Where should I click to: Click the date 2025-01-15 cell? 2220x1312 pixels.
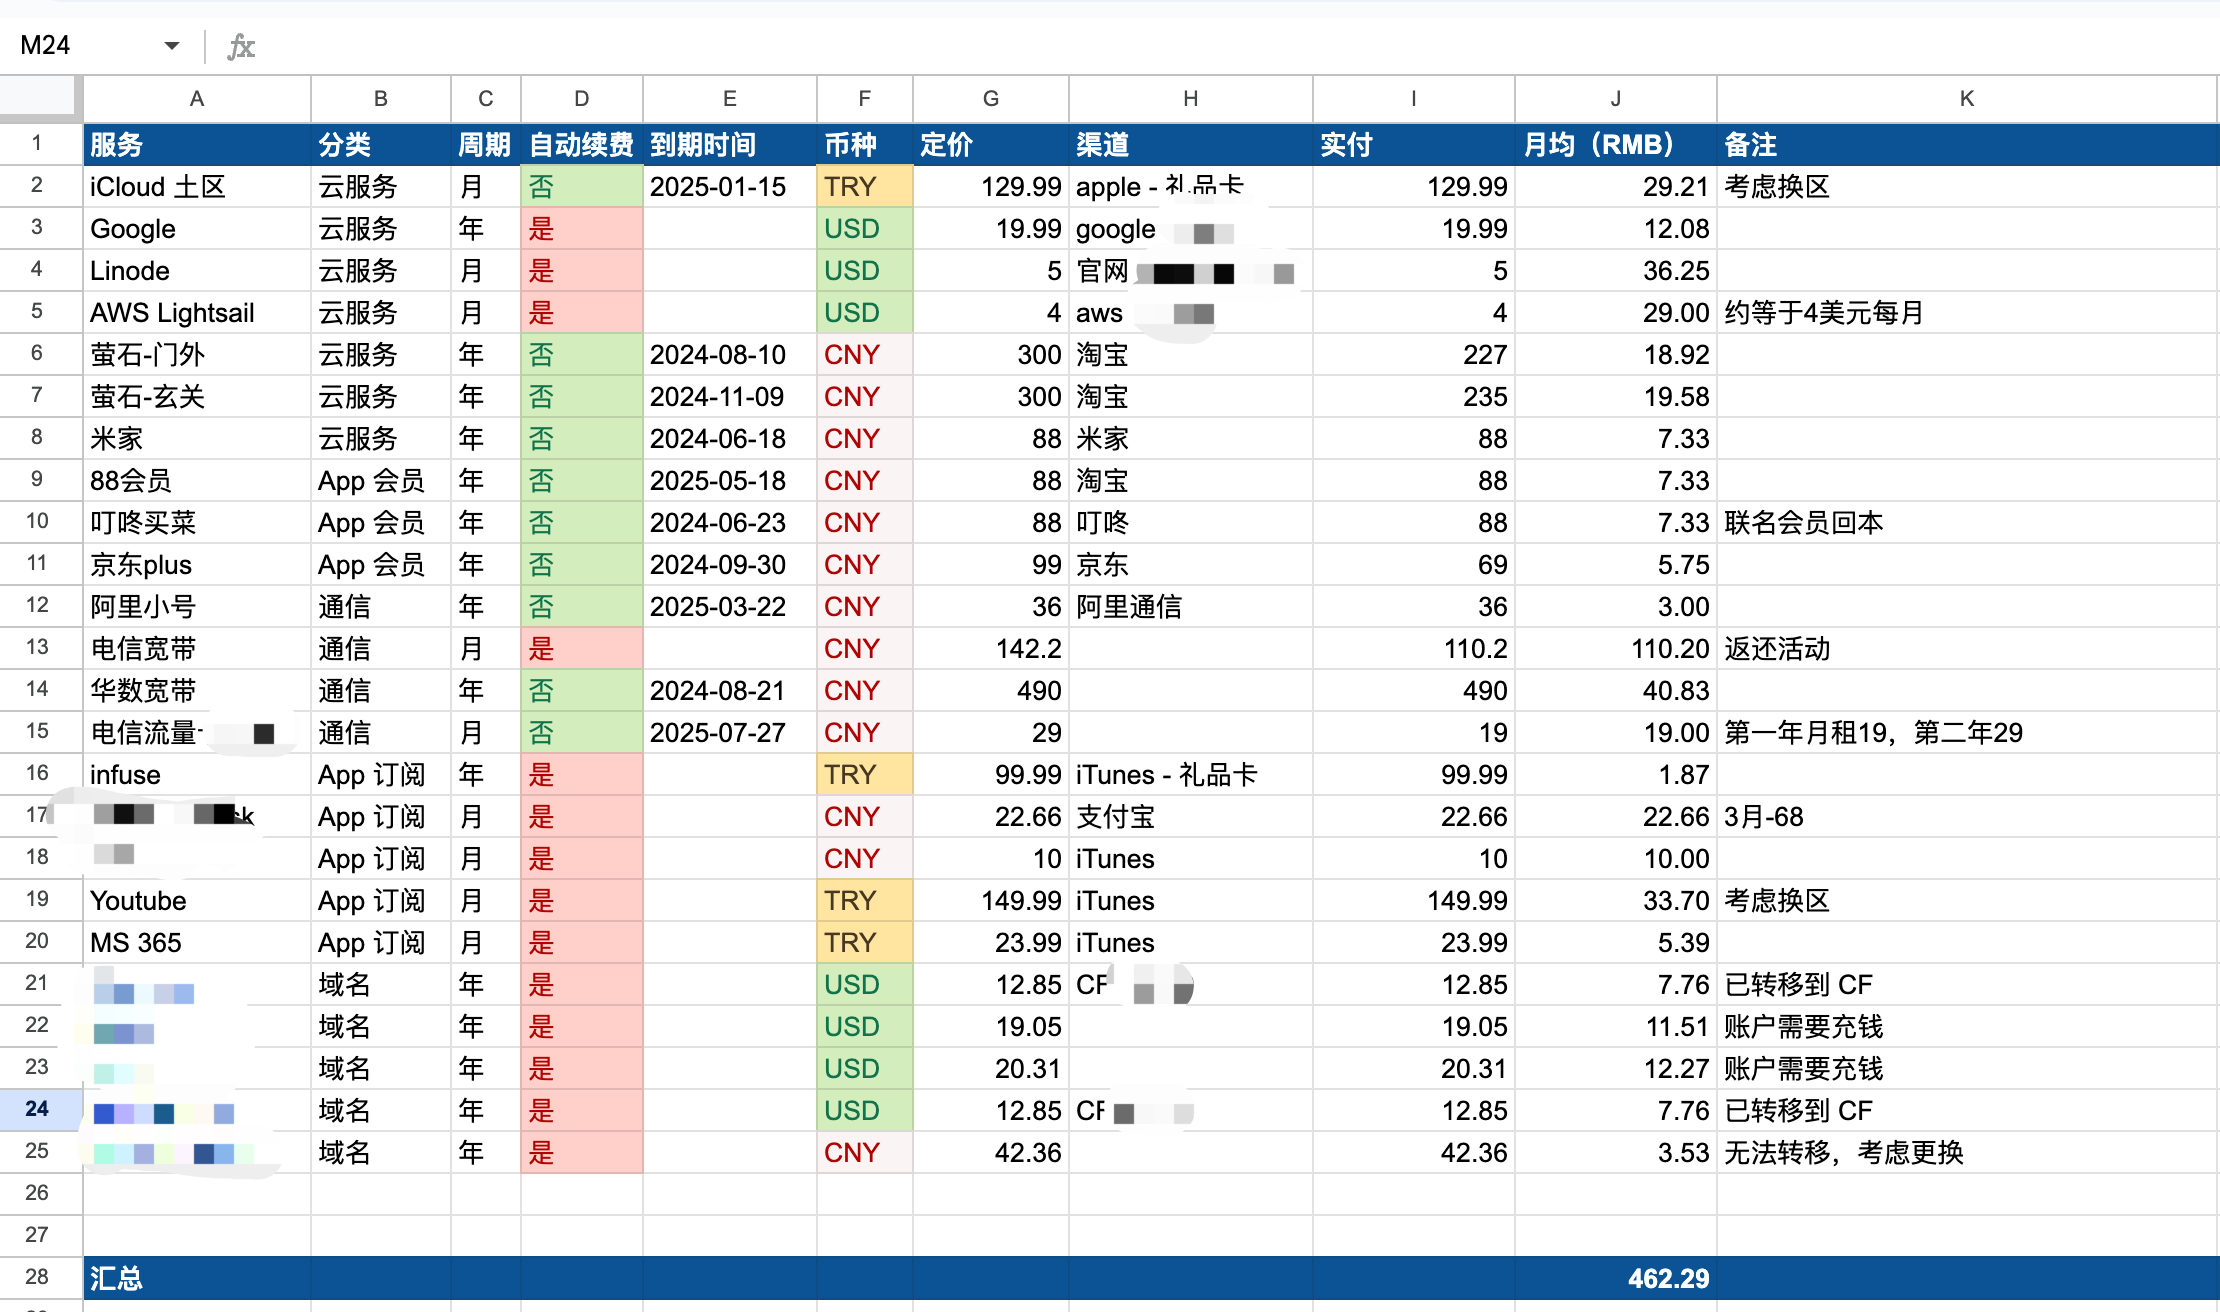point(730,187)
